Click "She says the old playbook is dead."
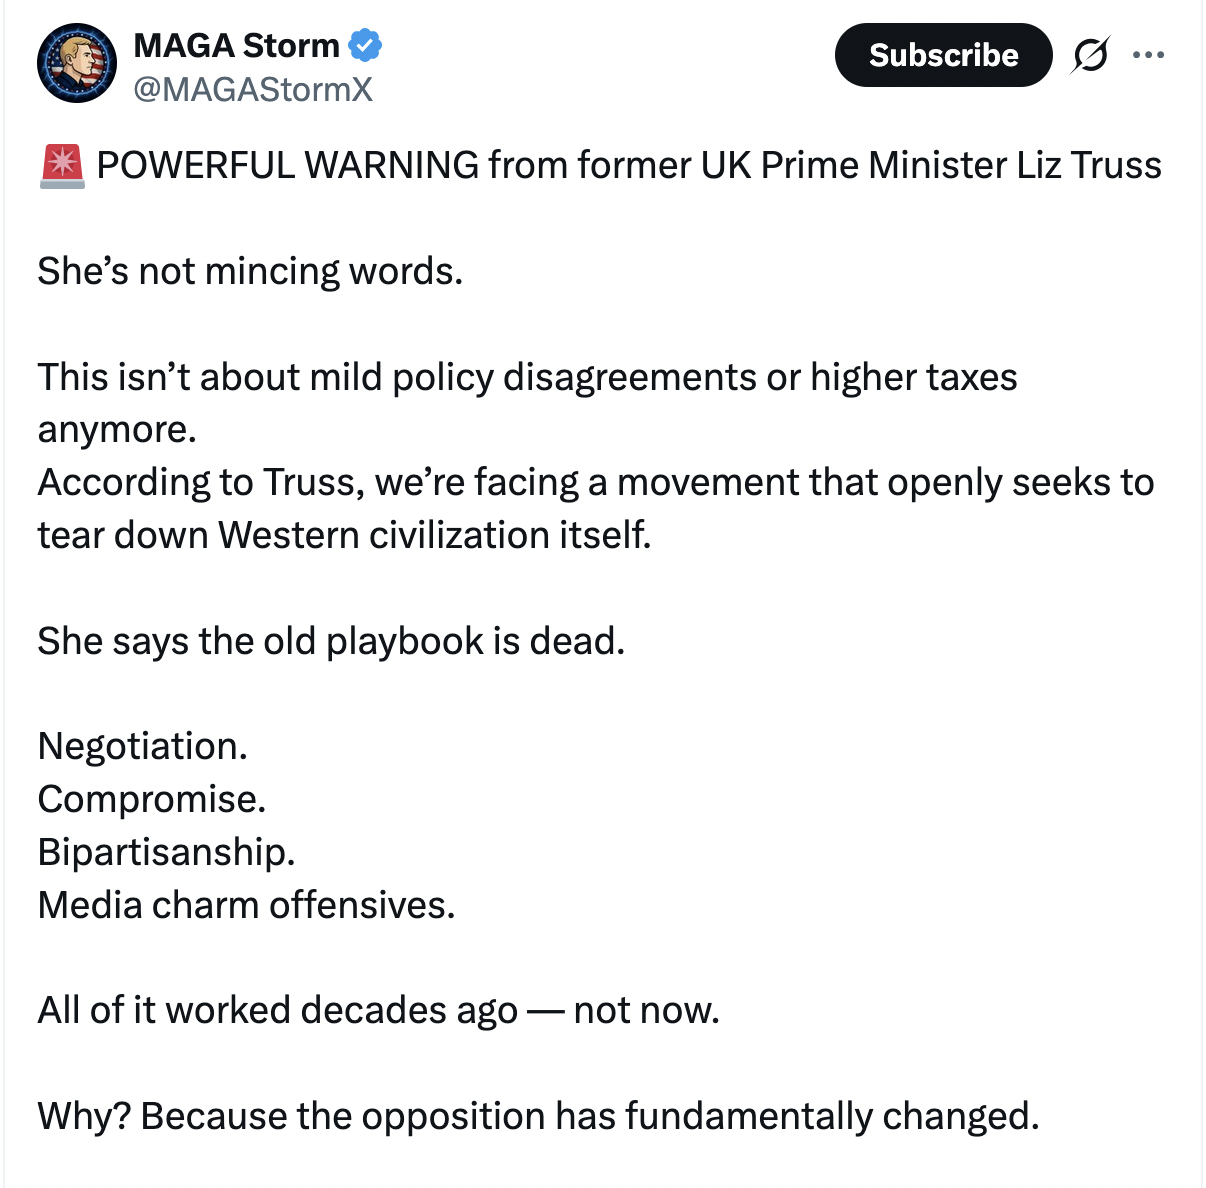Image resolution: width=1206 pixels, height=1188 pixels. (x=331, y=641)
